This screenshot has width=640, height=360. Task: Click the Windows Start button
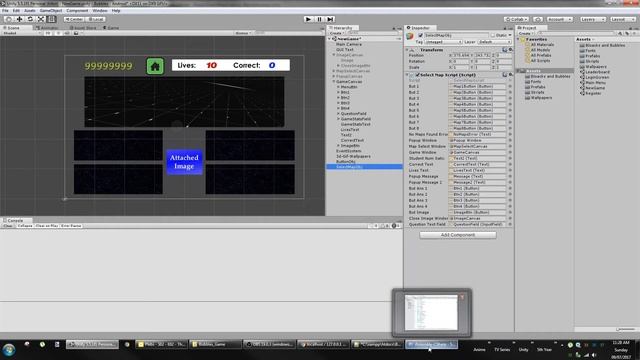tap(9, 350)
